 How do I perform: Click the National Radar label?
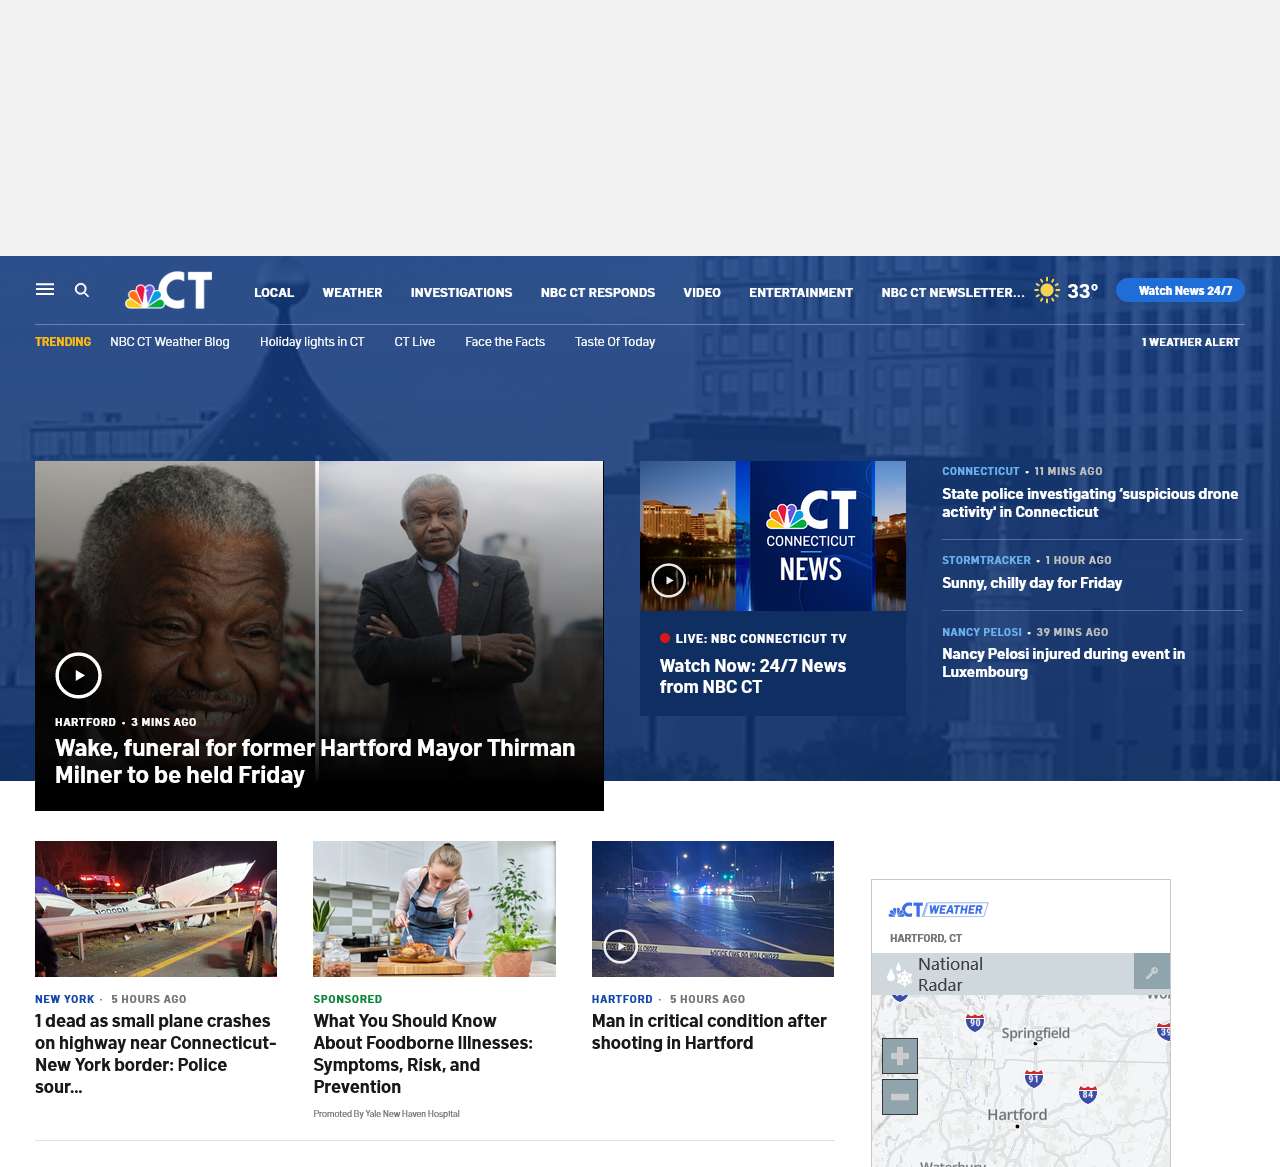coord(950,974)
